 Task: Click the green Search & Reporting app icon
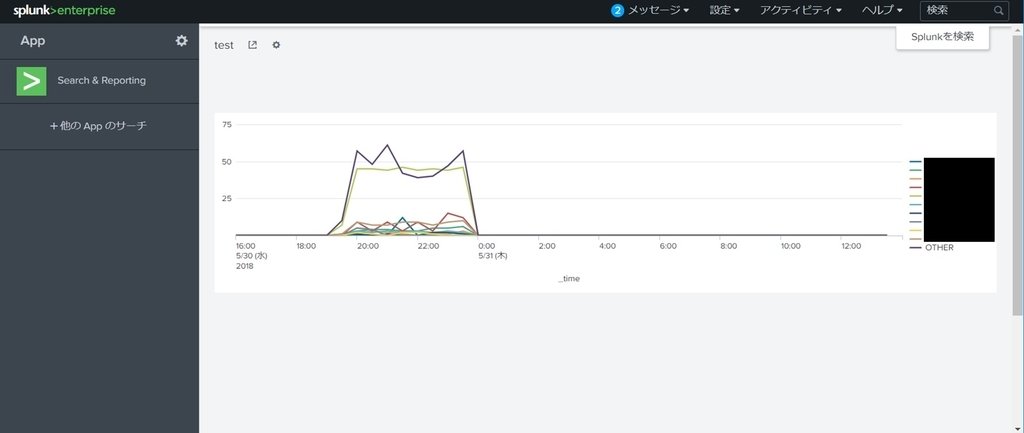(x=32, y=80)
